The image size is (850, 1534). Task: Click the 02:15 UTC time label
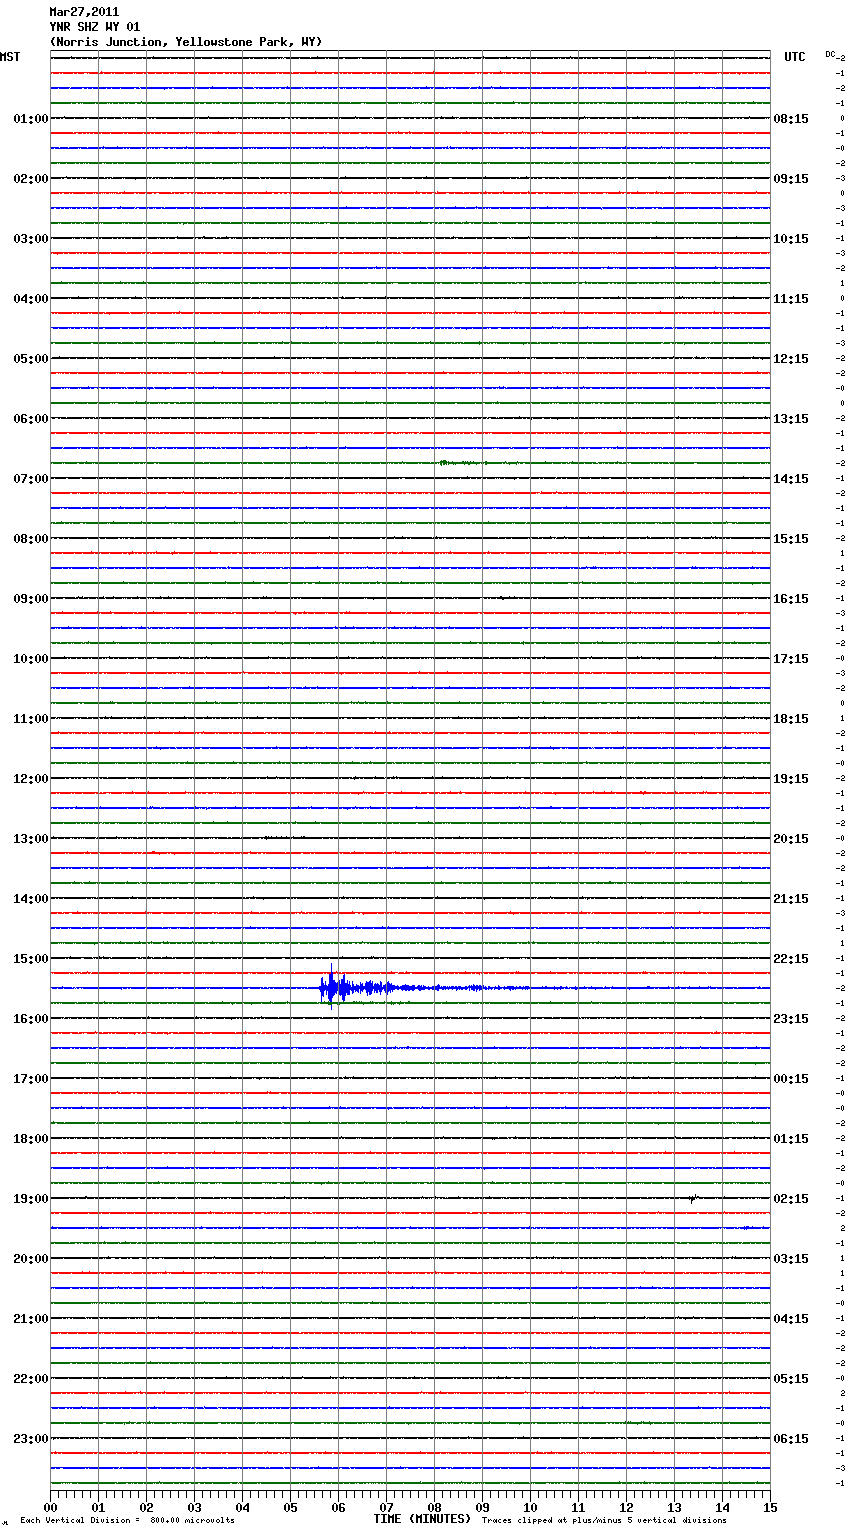pyautogui.click(x=791, y=1199)
